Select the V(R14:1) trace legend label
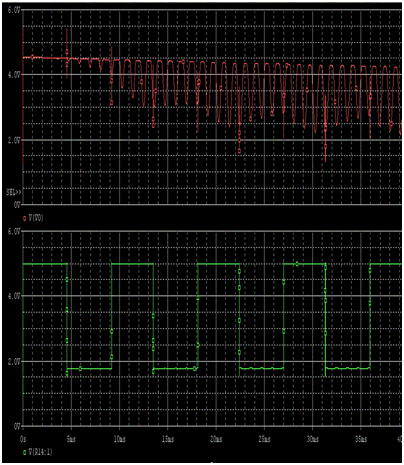Screen dimensions: 404x465 tap(40, 452)
